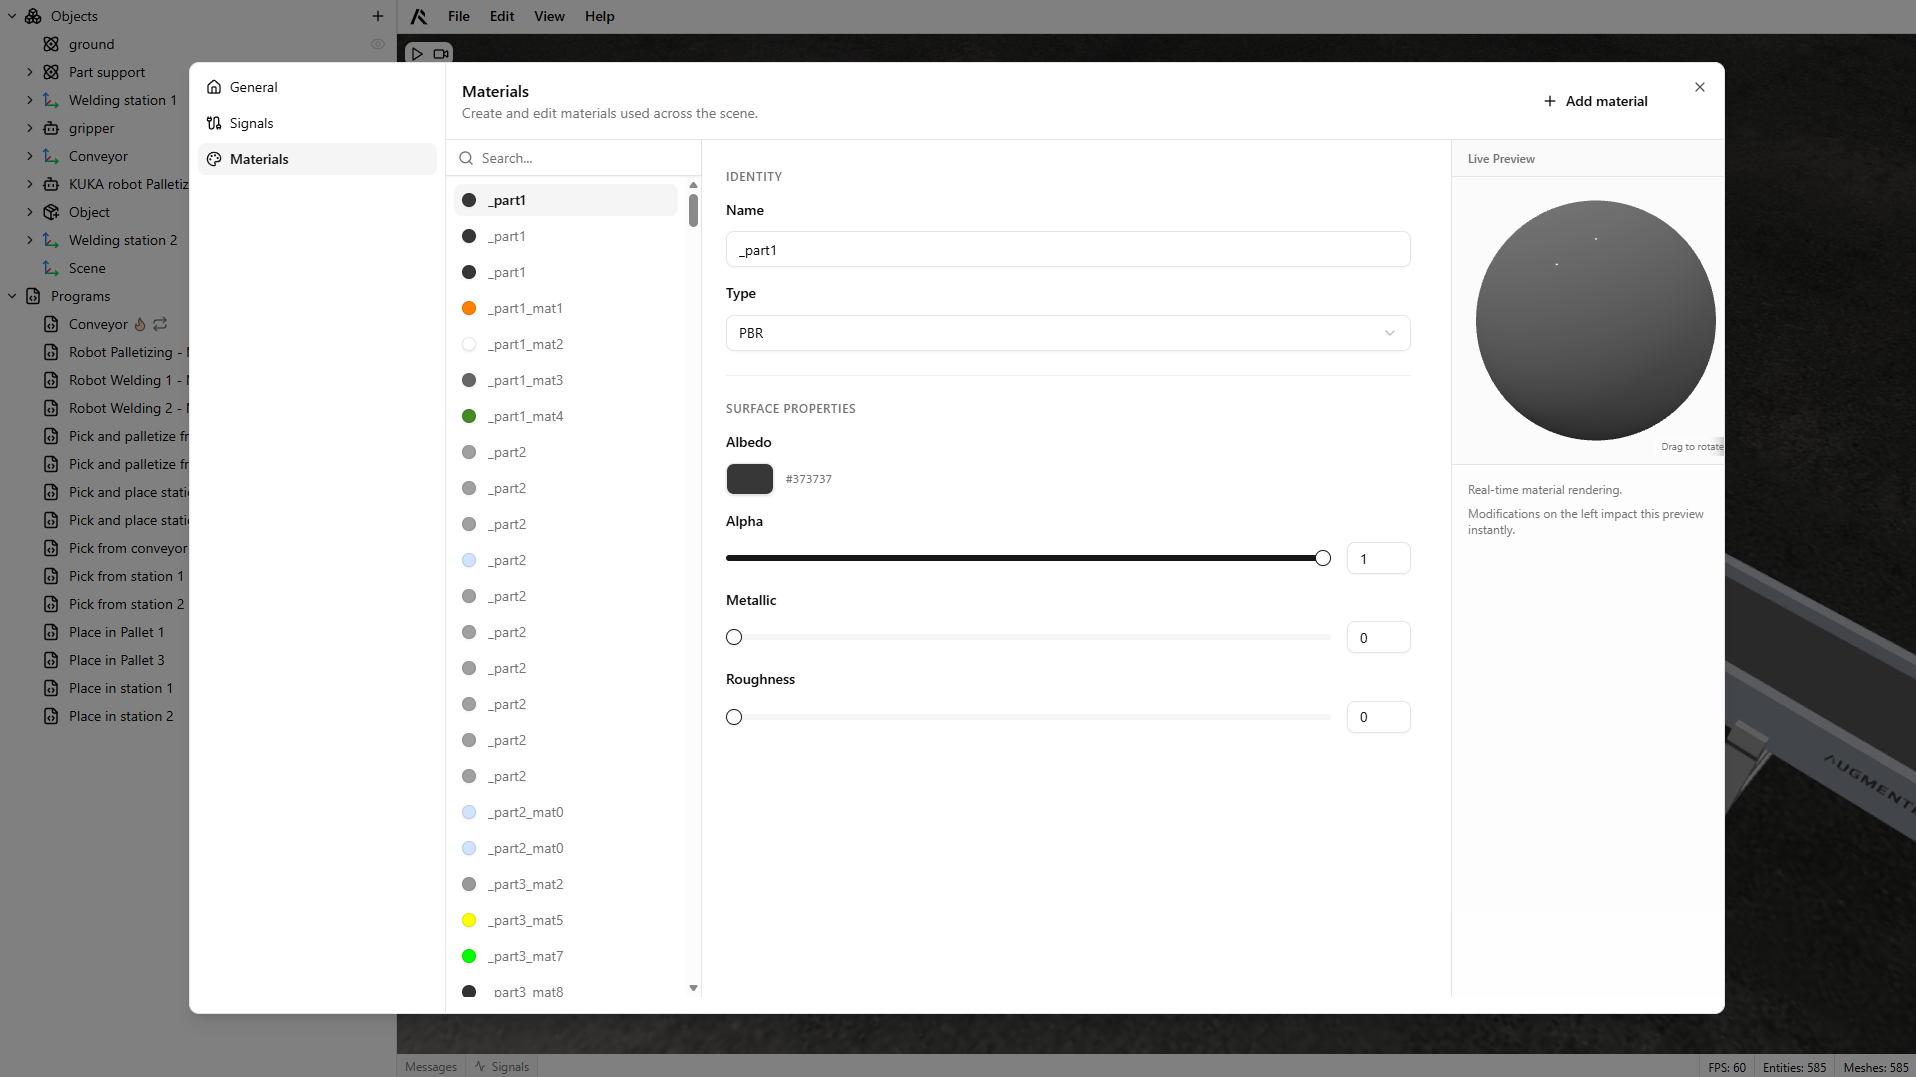
Task: Click the plus icon beside Objects
Action: 377,16
